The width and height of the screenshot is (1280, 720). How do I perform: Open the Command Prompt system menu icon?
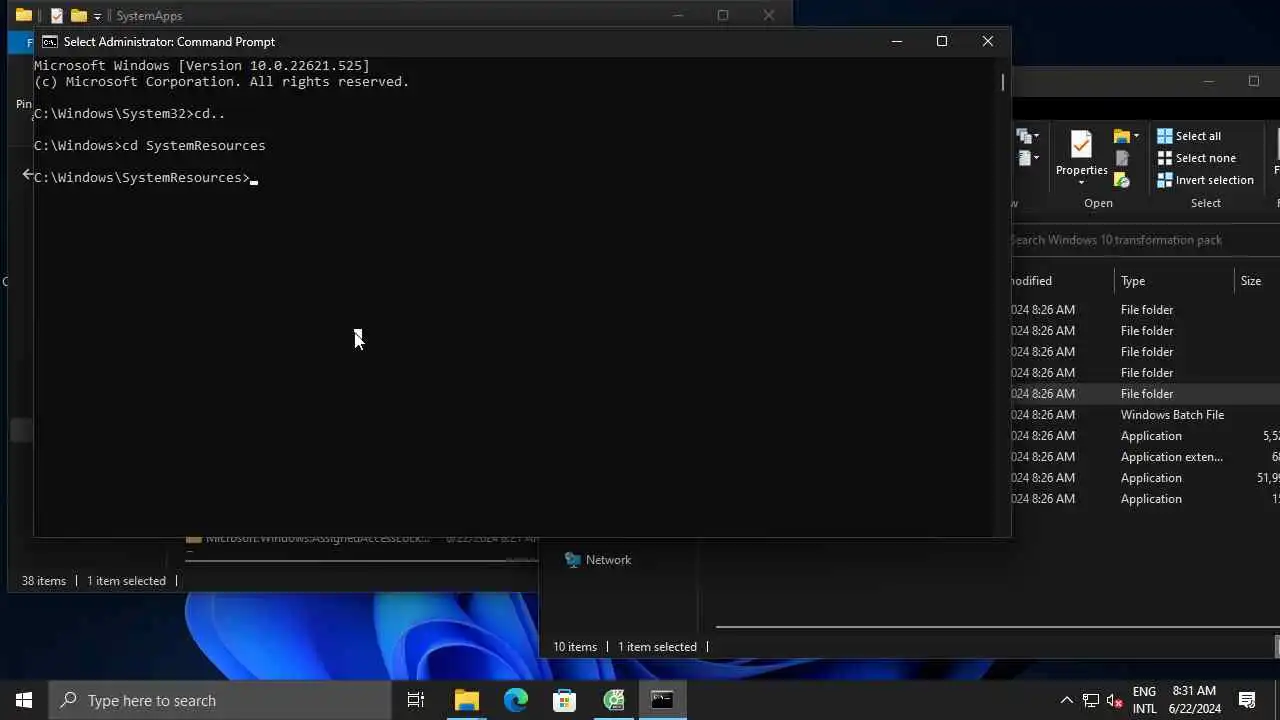[x=49, y=42]
